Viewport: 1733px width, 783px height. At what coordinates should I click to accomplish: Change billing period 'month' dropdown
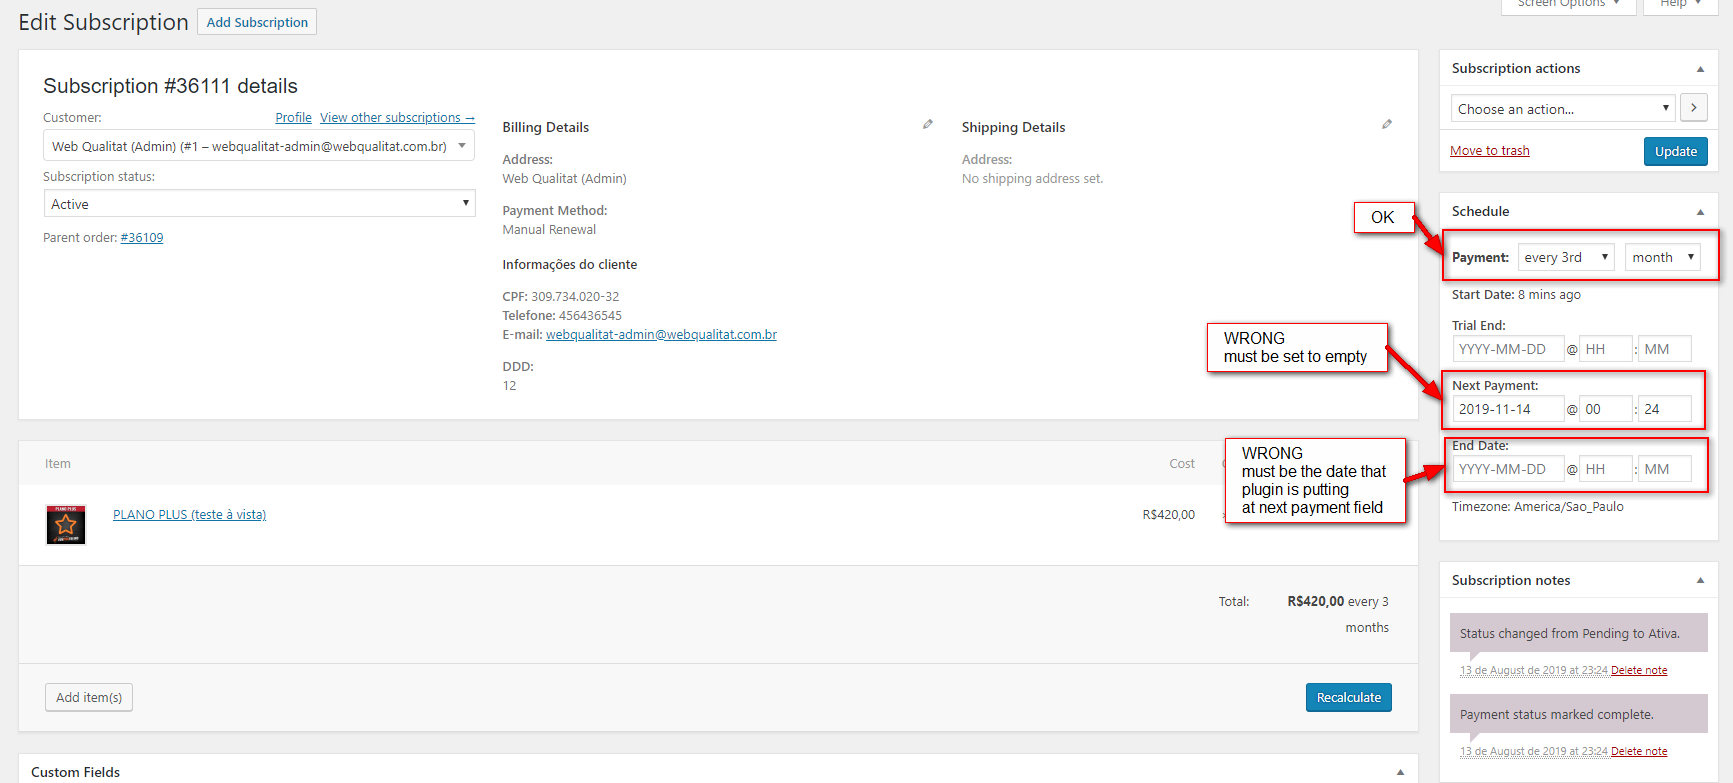pyautogui.click(x=1662, y=258)
